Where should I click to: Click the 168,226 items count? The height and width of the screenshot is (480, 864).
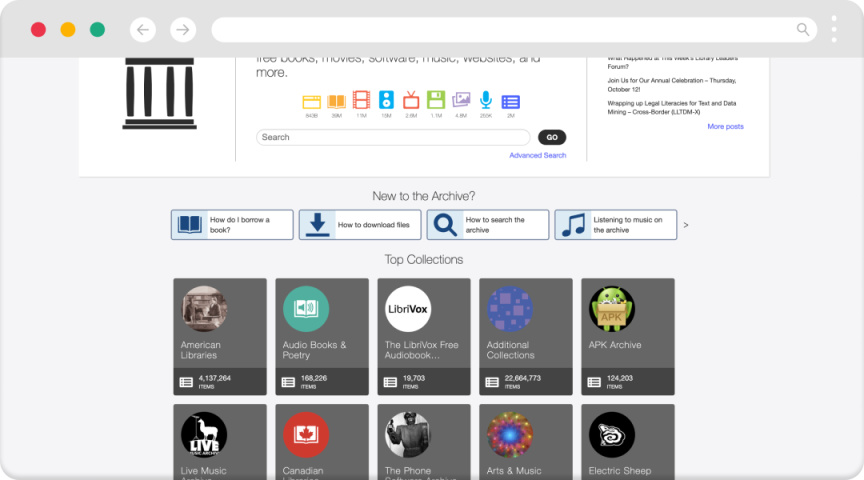click(x=314, y=378)
